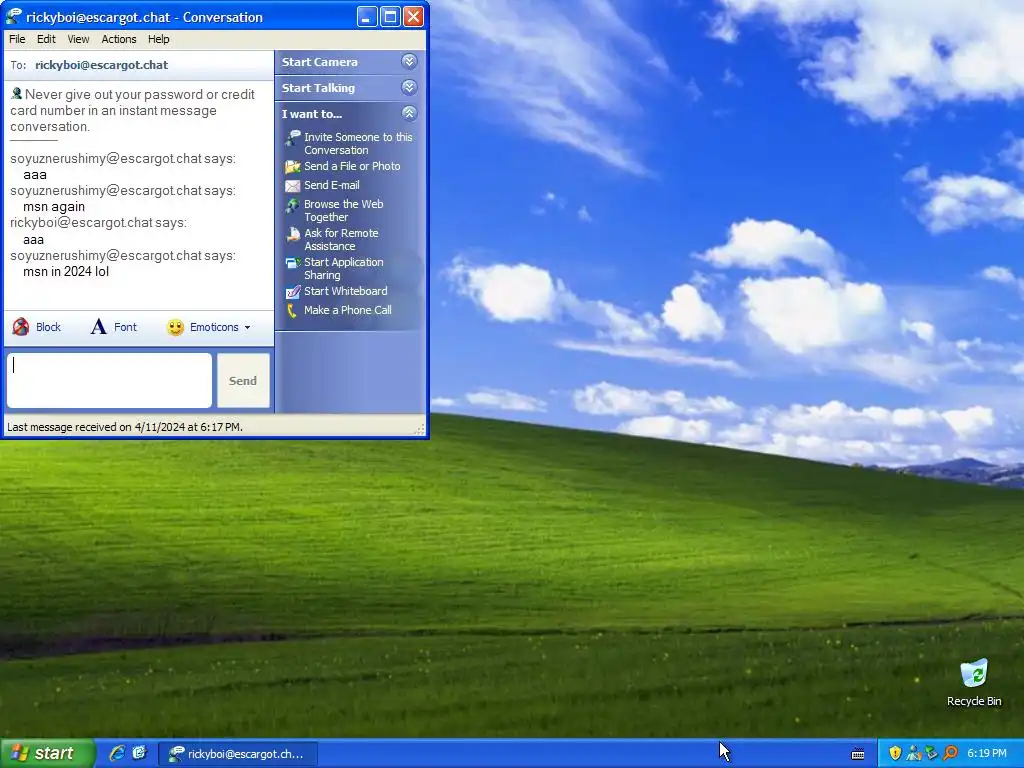Open the Recycle Bin desktop icon

tap(974, 683)
